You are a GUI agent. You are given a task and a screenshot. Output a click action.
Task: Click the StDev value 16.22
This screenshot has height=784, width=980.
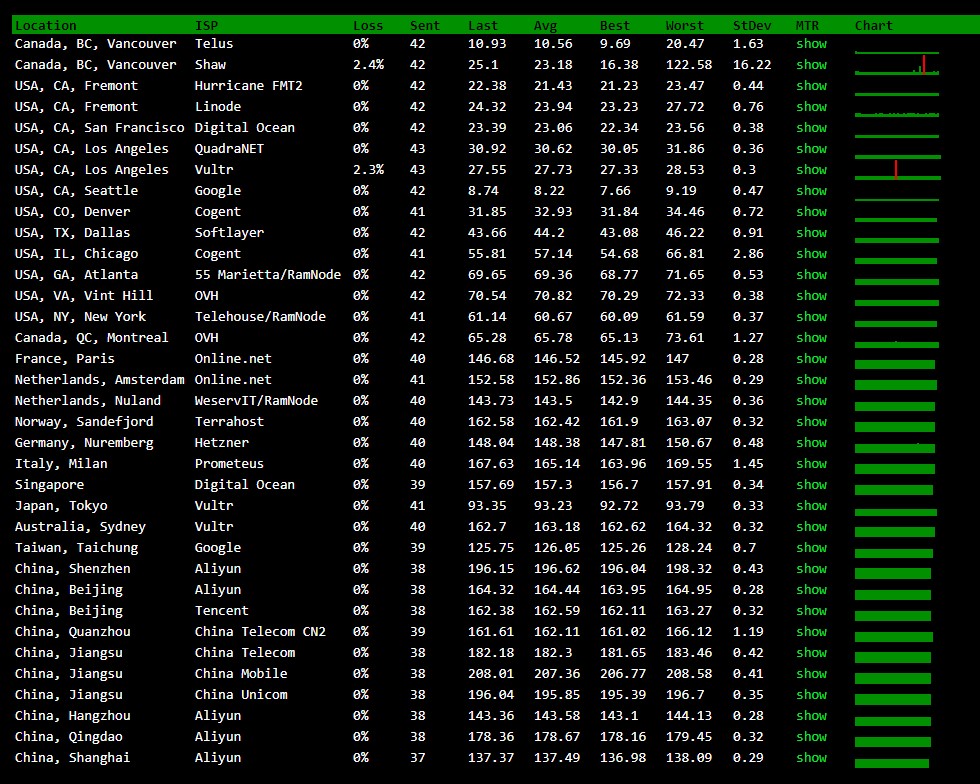pos(752,65)
